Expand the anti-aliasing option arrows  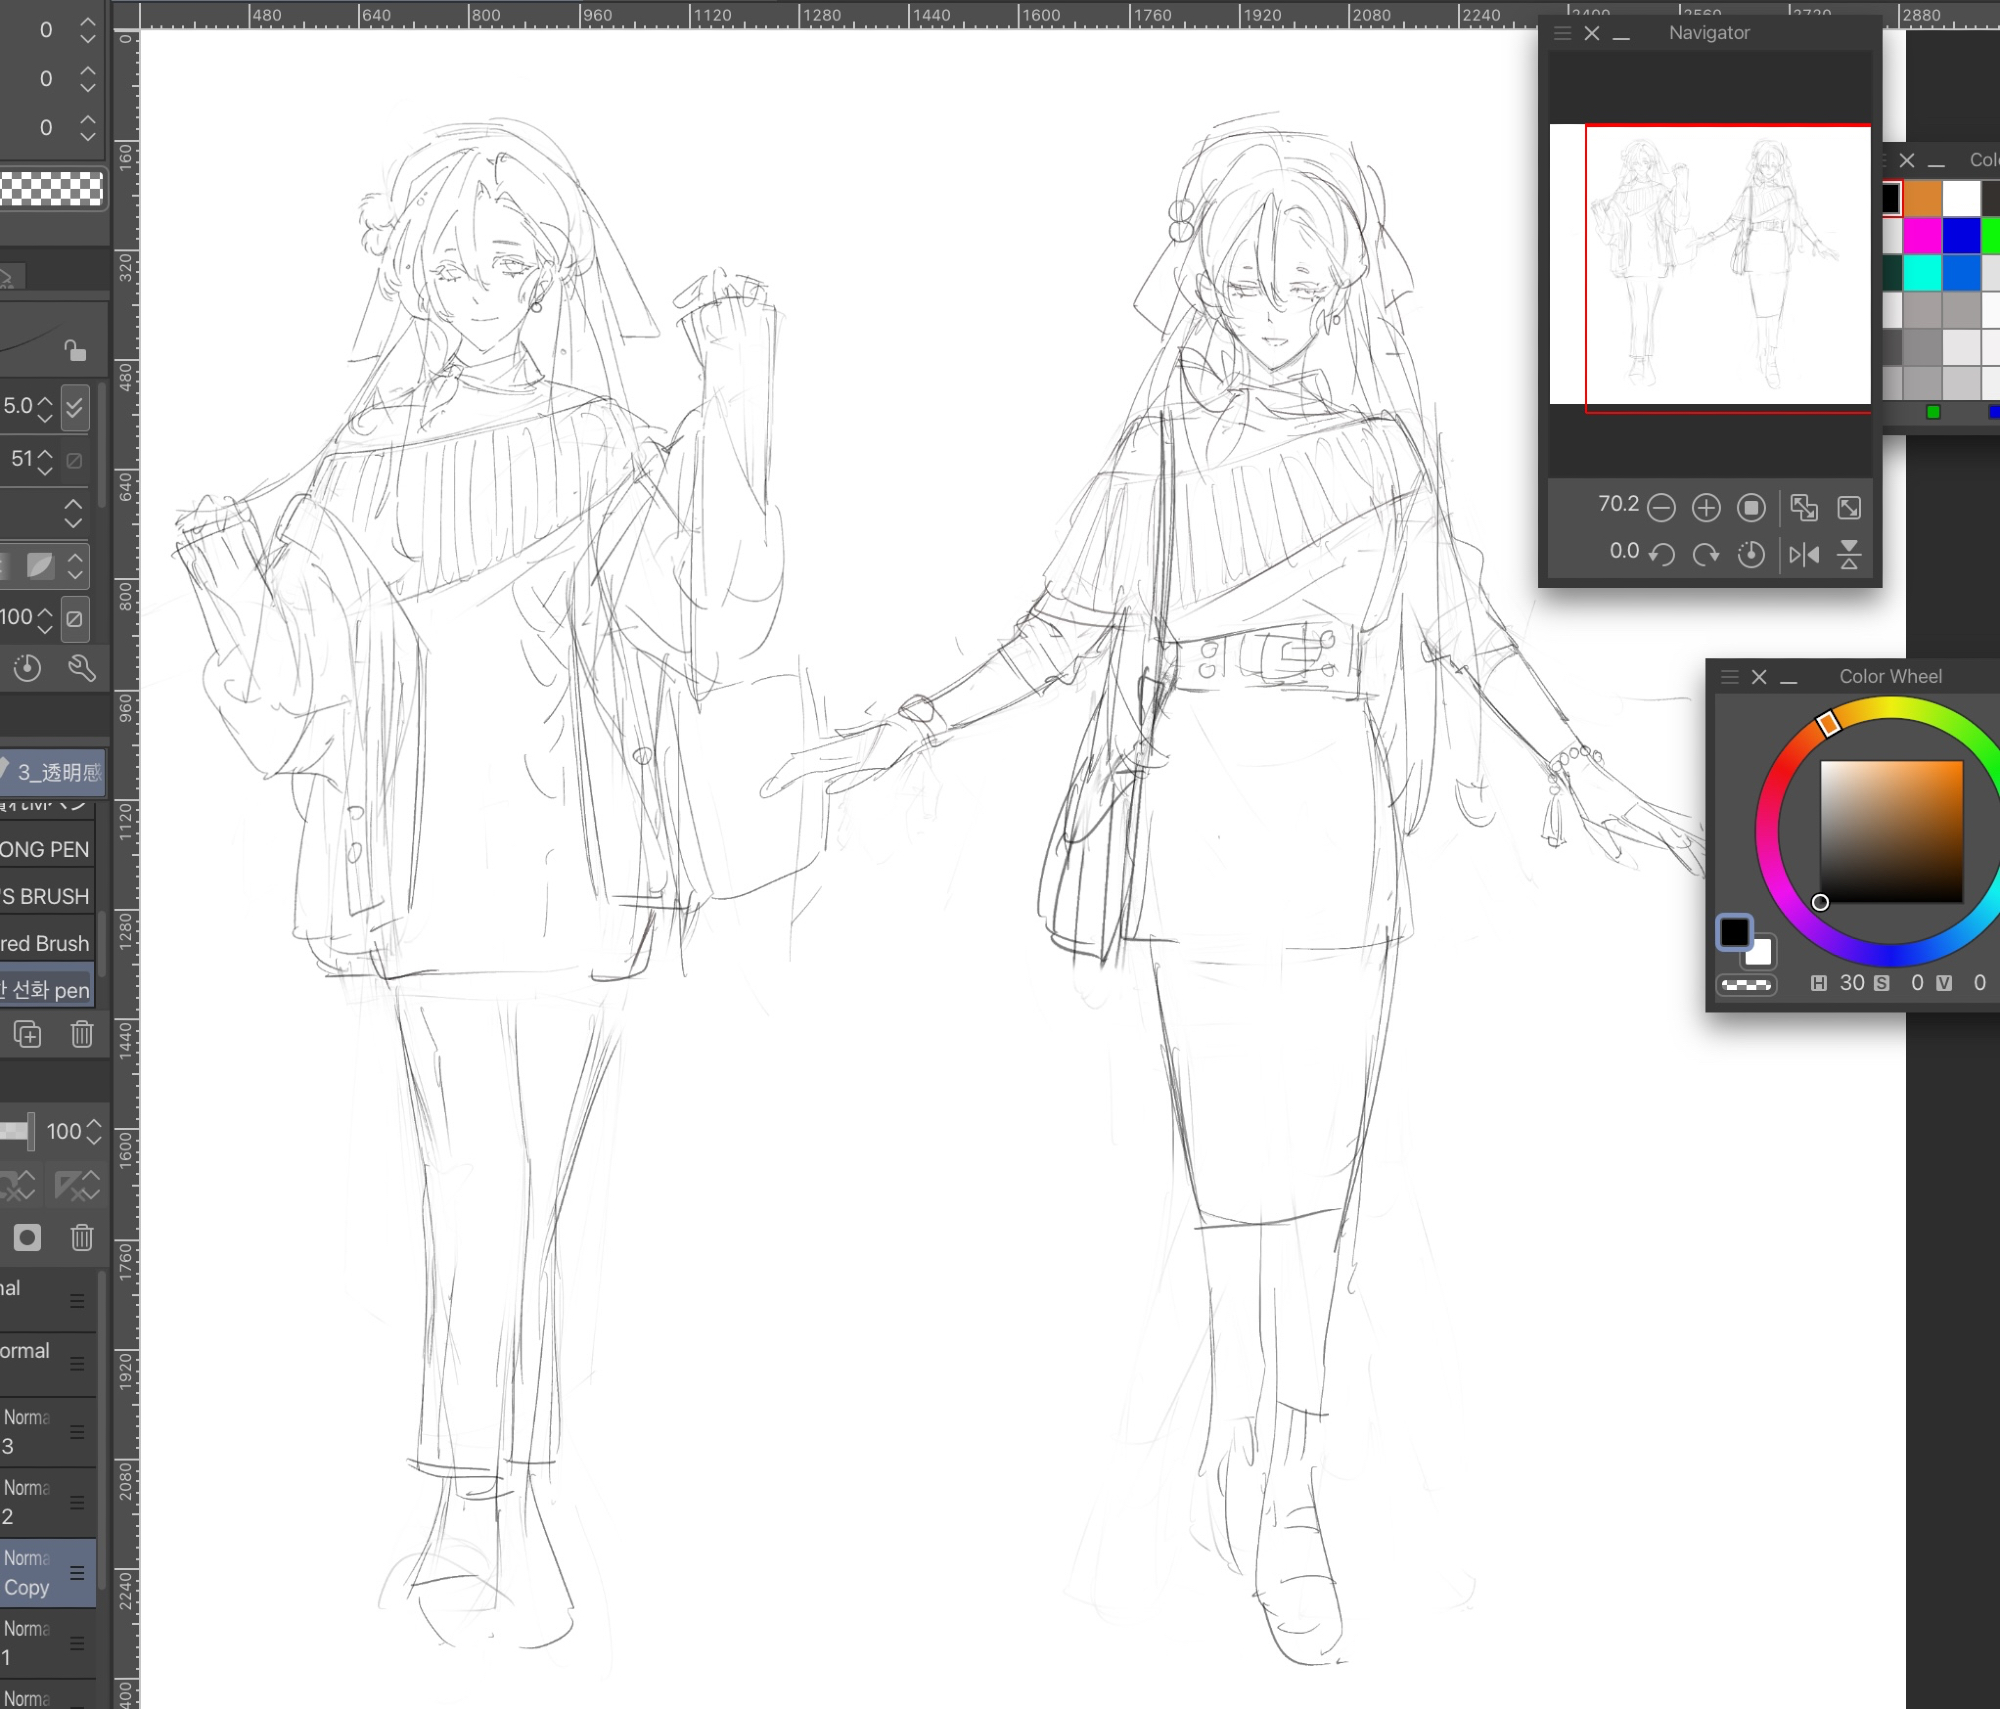coord(75,567)
